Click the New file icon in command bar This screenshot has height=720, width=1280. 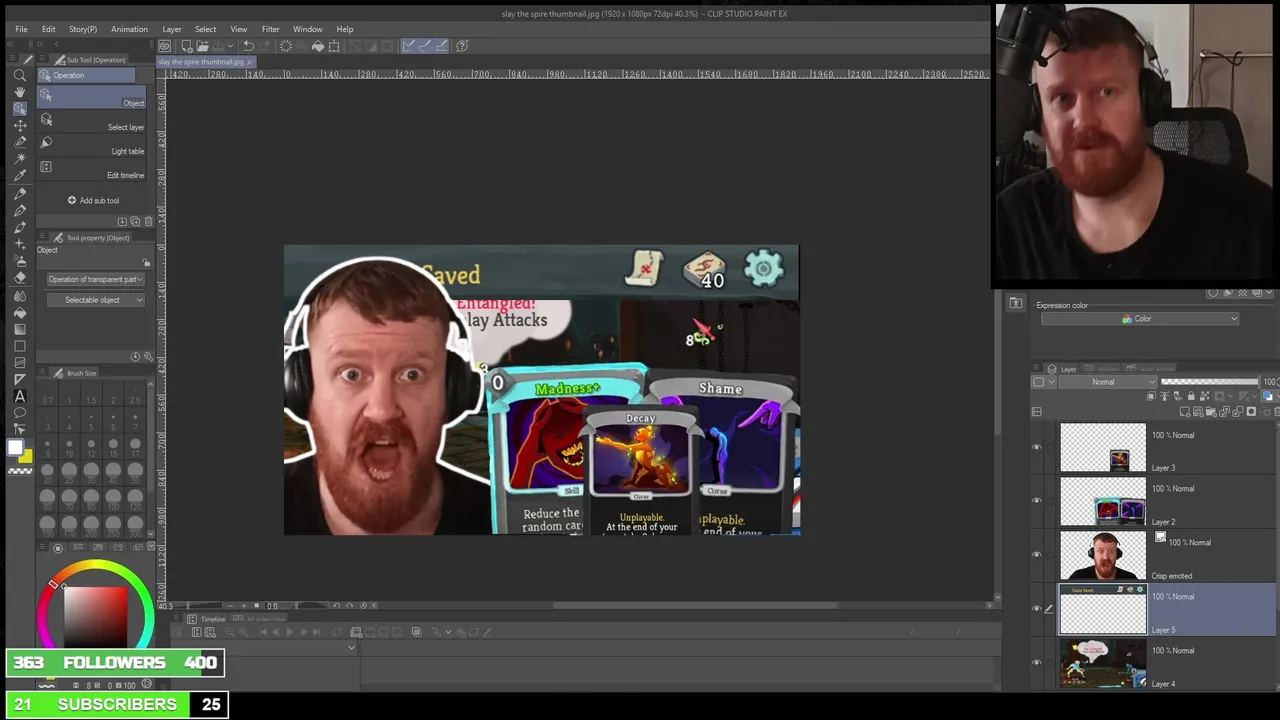(187, 46)
